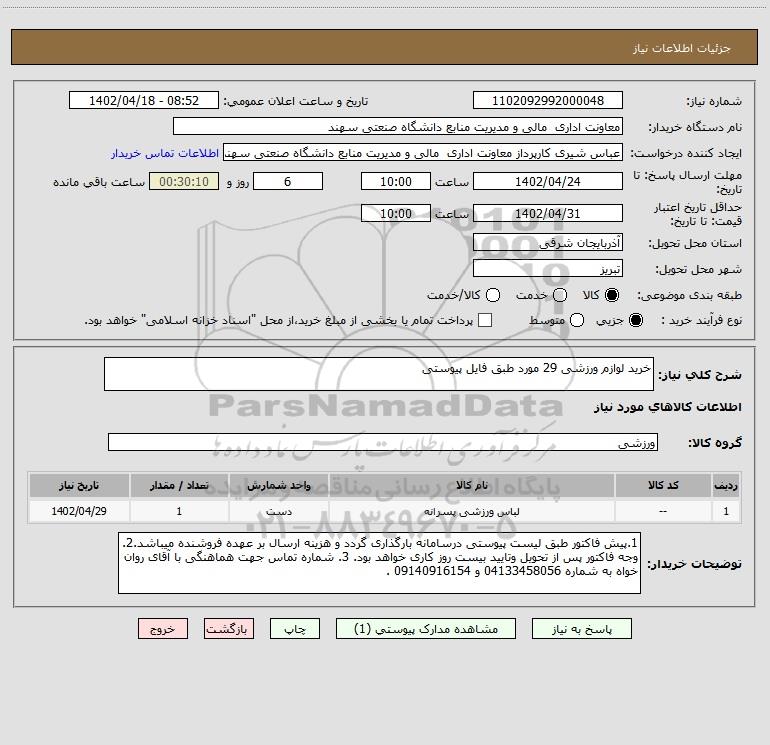Click the نام کالا column header
The height and width of the screenshot is (745, 770).
pyautogui.click(x=471, y=485)
